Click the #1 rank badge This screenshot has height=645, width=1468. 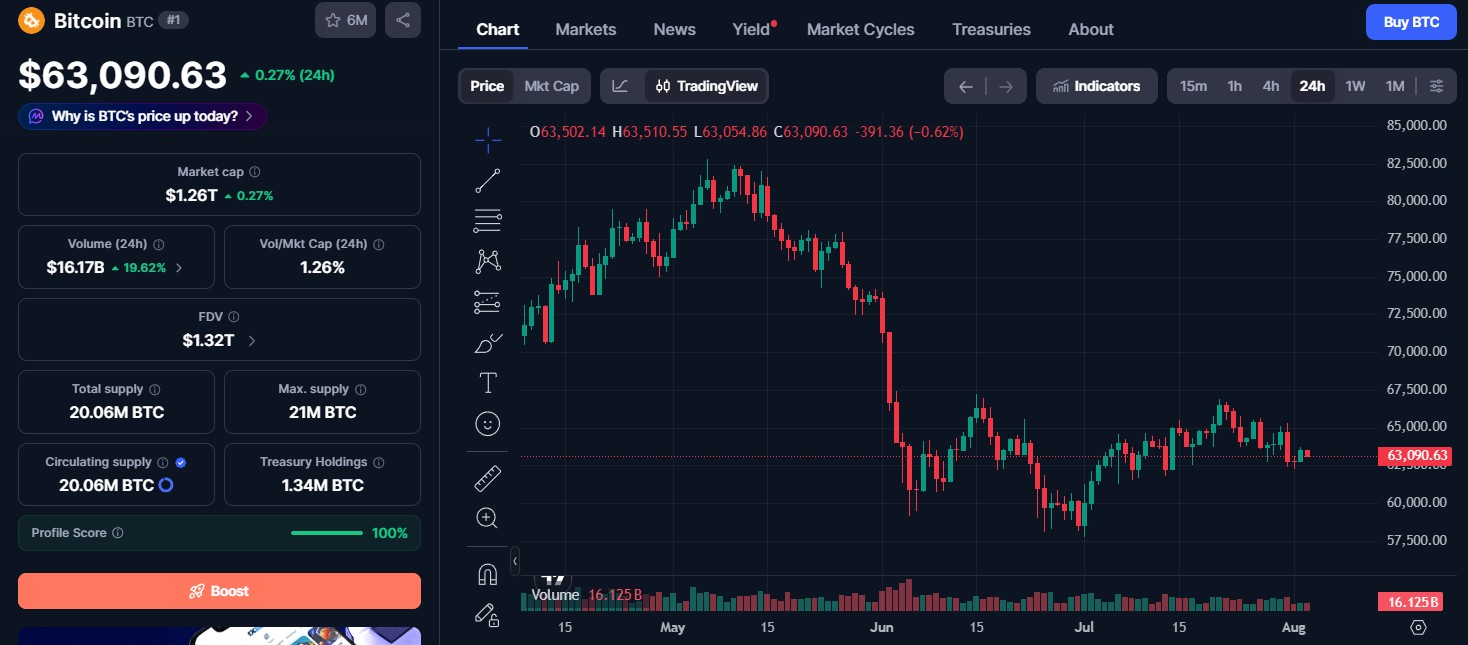(x=174, y=20)
